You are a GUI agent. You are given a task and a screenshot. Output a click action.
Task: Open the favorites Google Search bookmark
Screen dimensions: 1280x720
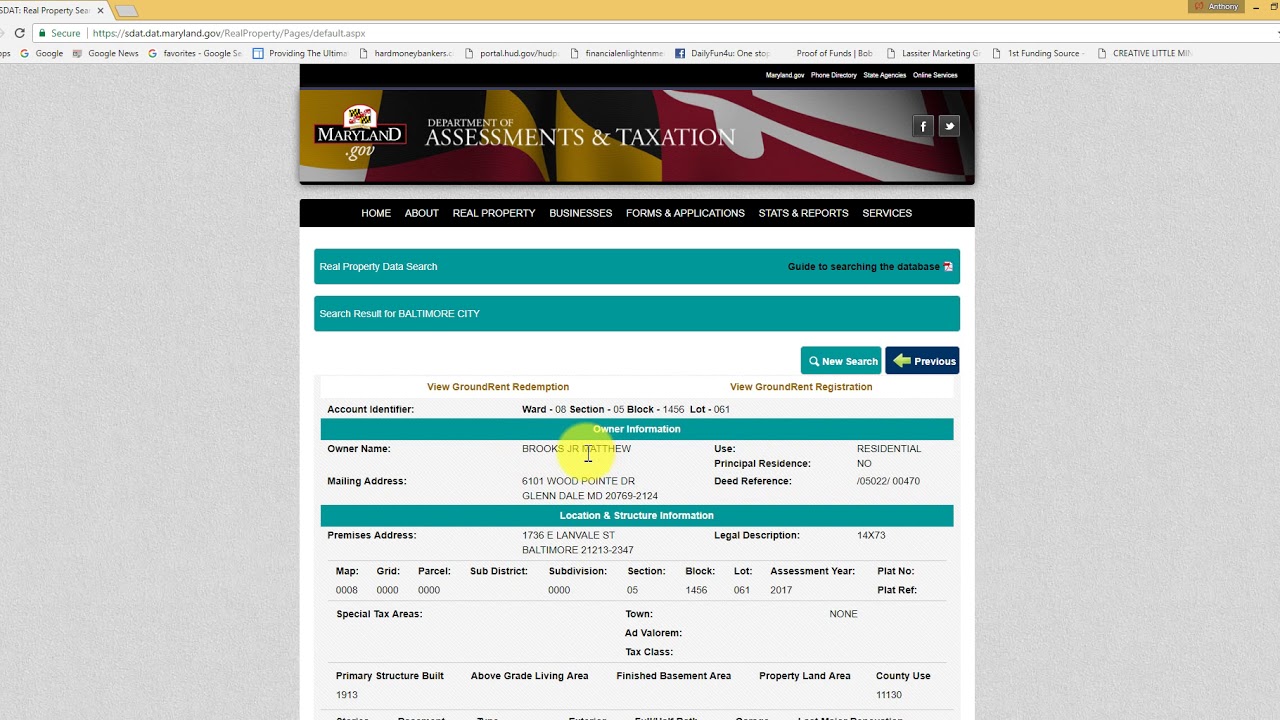[x=195, y=53]
